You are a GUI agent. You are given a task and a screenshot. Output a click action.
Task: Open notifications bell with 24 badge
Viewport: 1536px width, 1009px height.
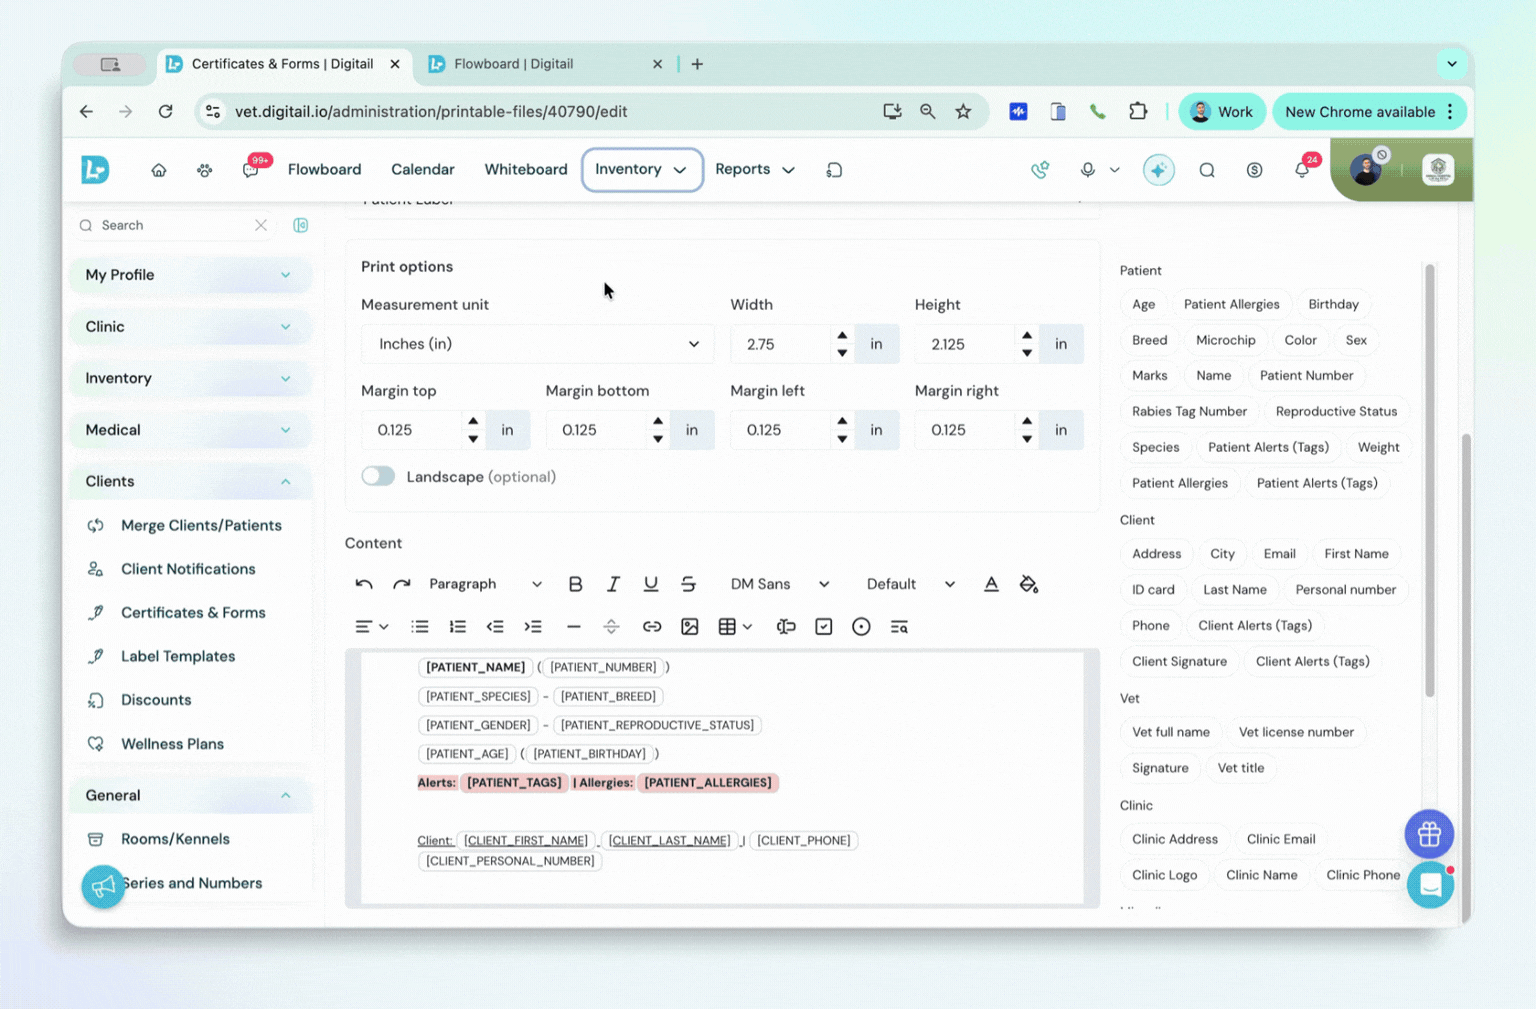pos(1303,168)
